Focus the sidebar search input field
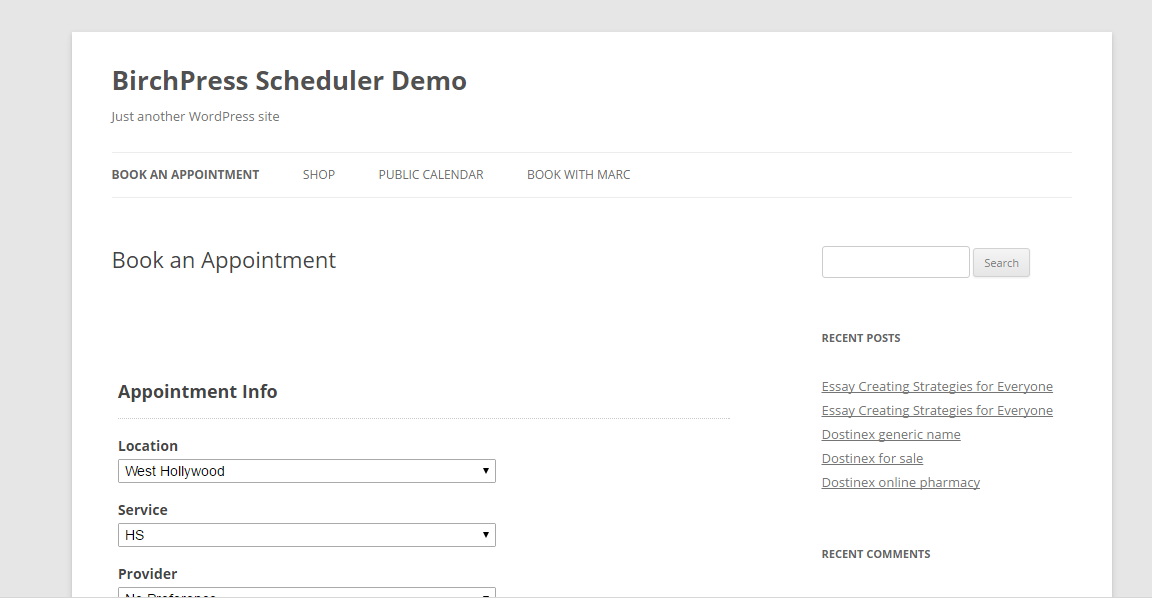1152x598 pixels. (896, 262)
